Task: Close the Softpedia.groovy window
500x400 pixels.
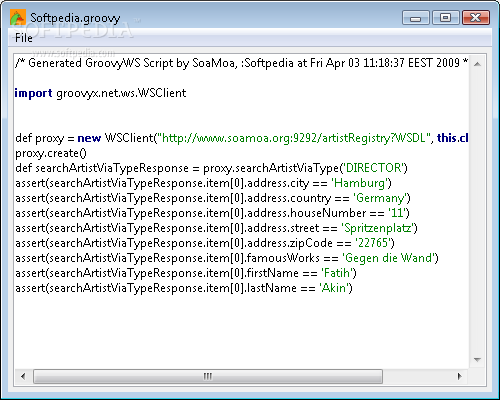Action: click(x=476, y=17)
